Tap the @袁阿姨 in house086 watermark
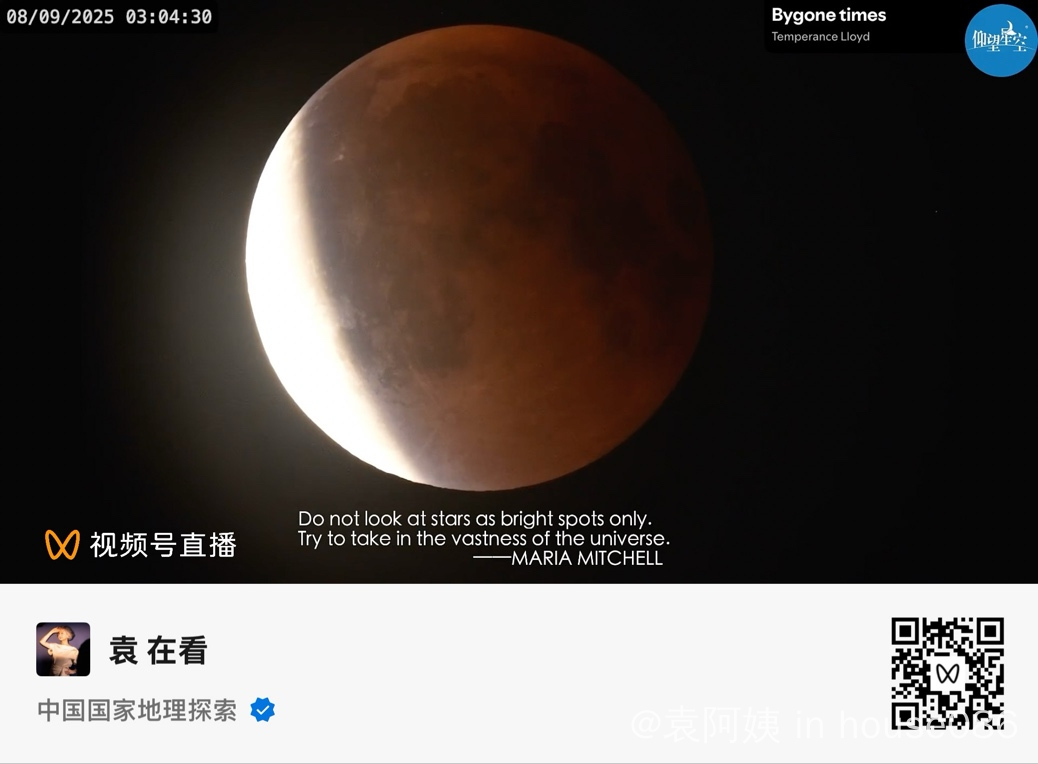Viewport: 1038px width, 764px height. point(824,724)
